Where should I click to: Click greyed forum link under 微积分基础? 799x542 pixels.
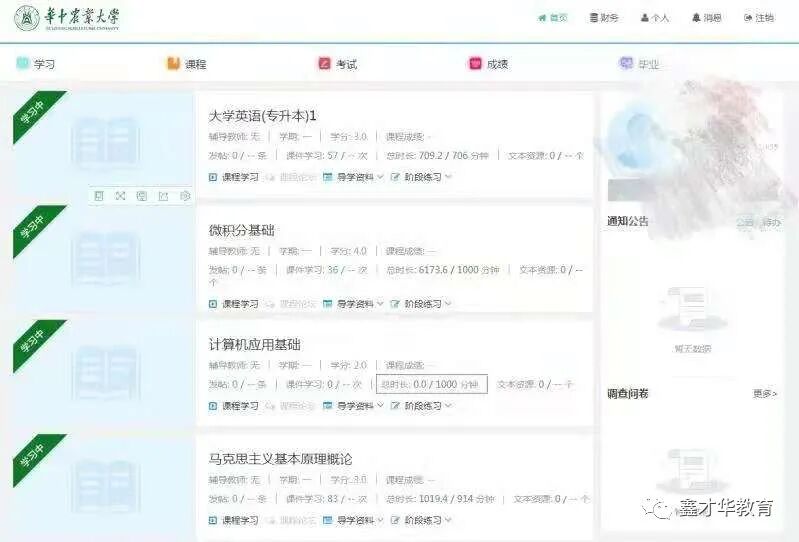[291, 304]
